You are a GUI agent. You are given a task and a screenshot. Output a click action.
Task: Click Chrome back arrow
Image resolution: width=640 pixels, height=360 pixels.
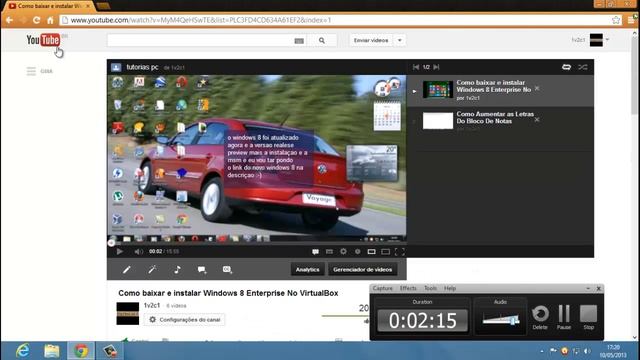click(9, 20)
